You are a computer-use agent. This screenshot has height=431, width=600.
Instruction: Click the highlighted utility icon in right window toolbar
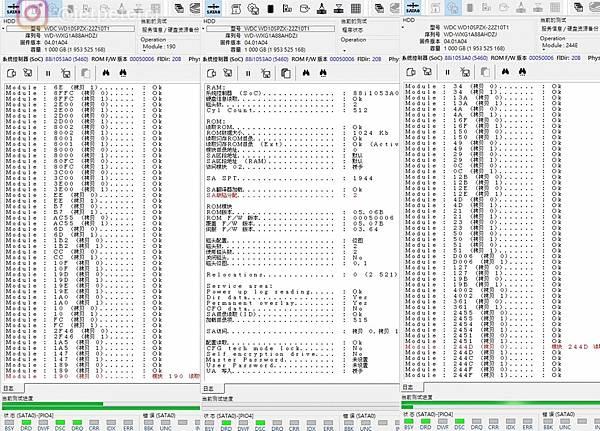[x=453, y=8]
